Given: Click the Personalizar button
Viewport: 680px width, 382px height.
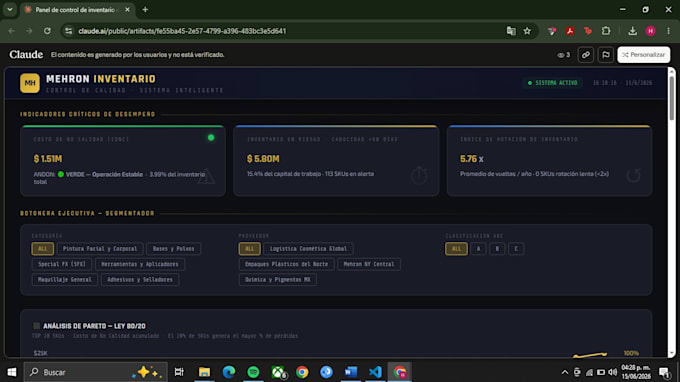Looking at the screenshot, I should [x=644, y=55].
